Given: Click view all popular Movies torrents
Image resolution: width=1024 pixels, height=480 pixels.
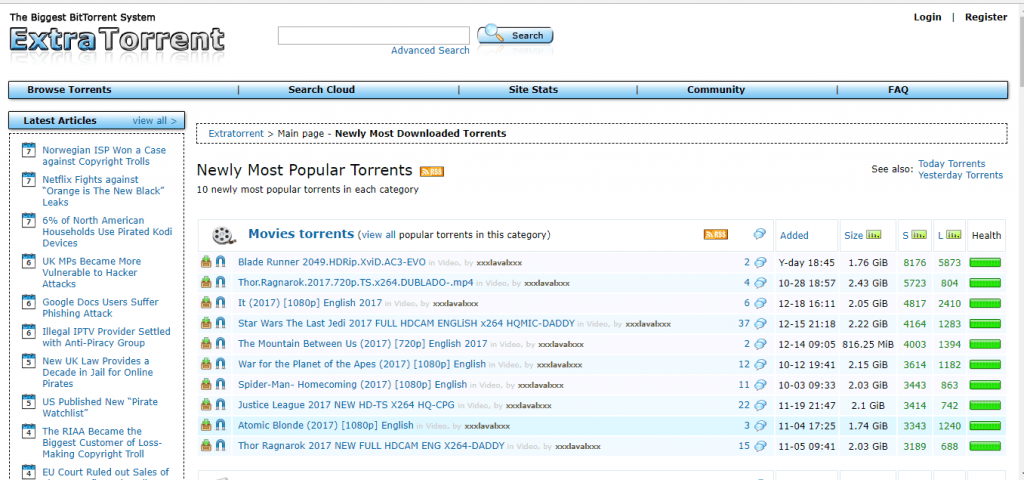Looking at the screenshot, I should [378, 234].
